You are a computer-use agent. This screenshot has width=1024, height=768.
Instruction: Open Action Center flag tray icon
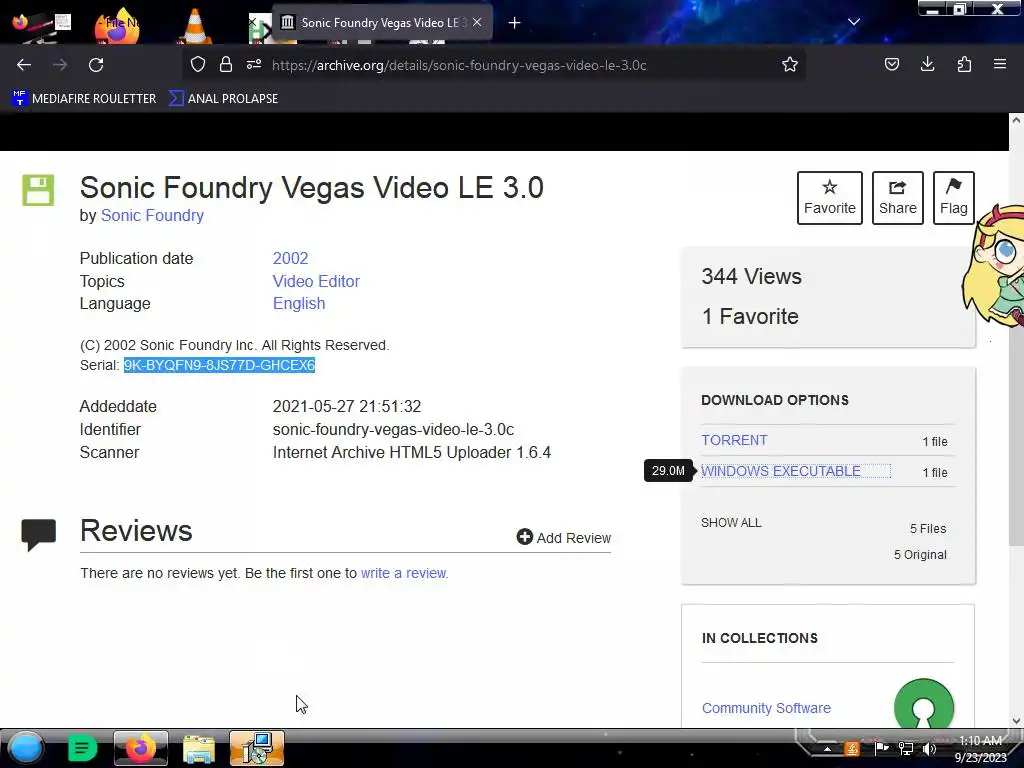click(x=881, y=748)
